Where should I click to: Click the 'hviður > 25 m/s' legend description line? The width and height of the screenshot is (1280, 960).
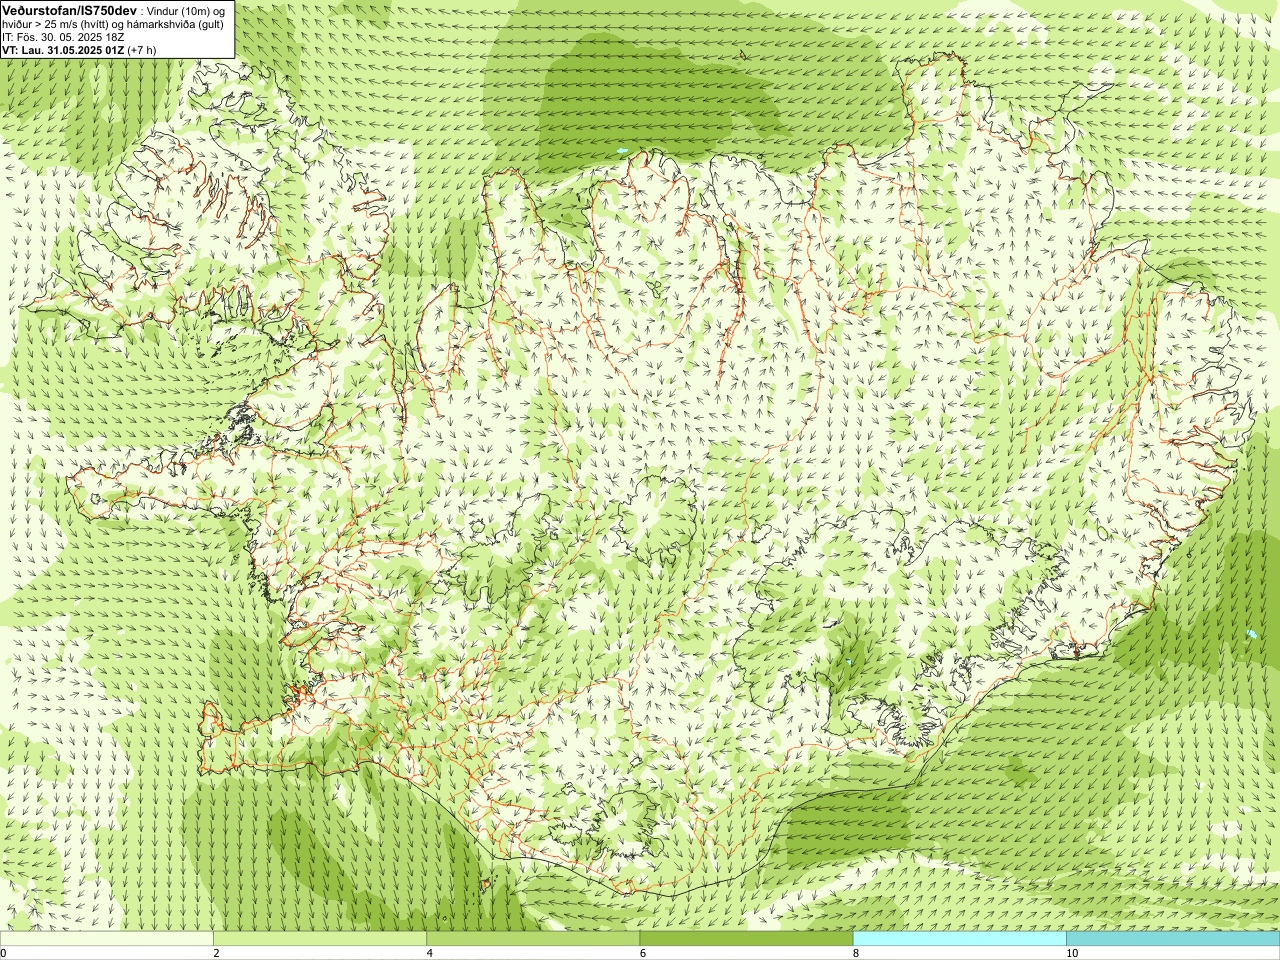(x=113, y=24)
